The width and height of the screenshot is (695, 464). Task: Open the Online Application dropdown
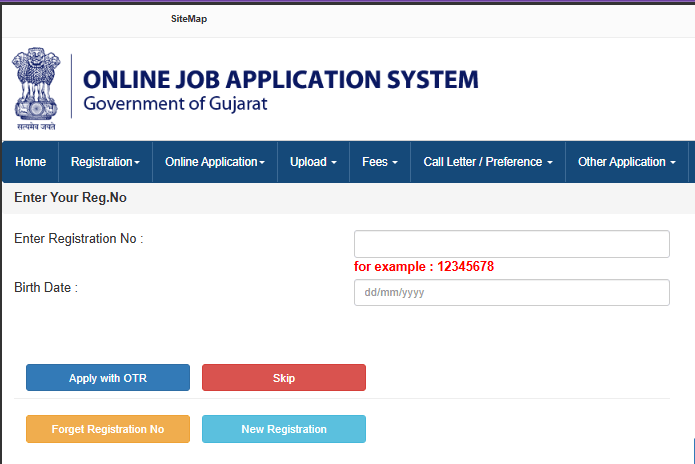[x=215, y=162]
